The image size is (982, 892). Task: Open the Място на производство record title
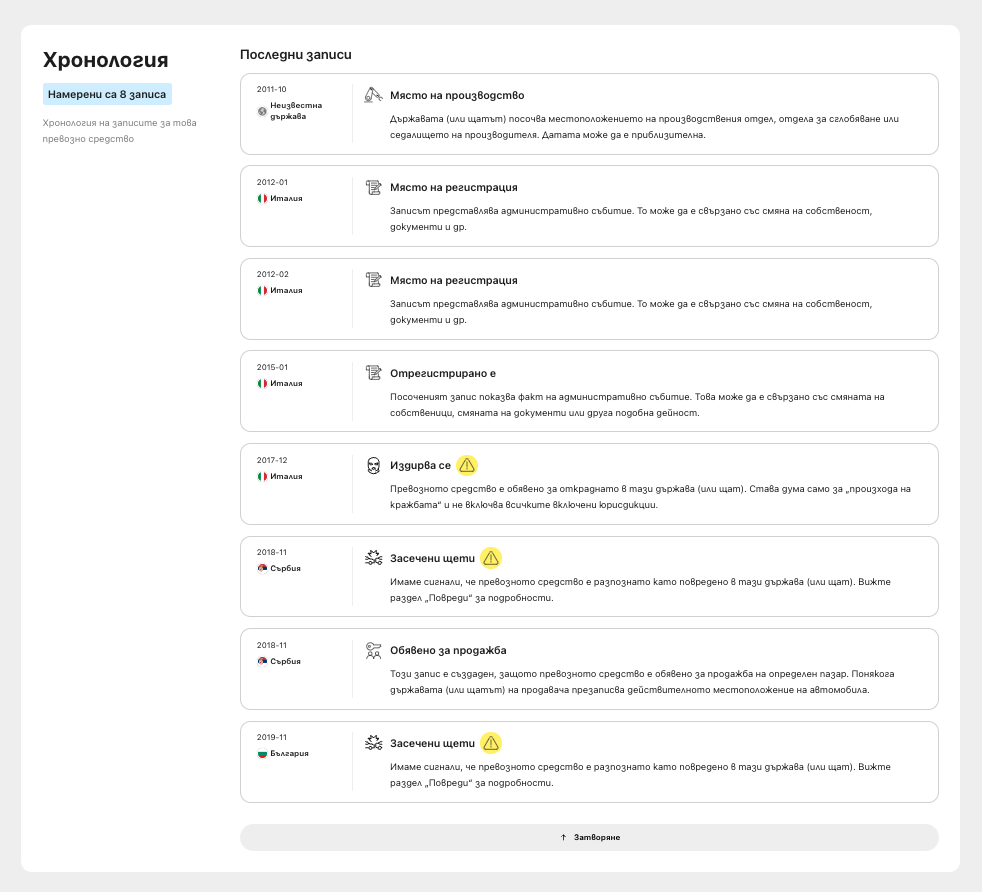pos(457,95)
